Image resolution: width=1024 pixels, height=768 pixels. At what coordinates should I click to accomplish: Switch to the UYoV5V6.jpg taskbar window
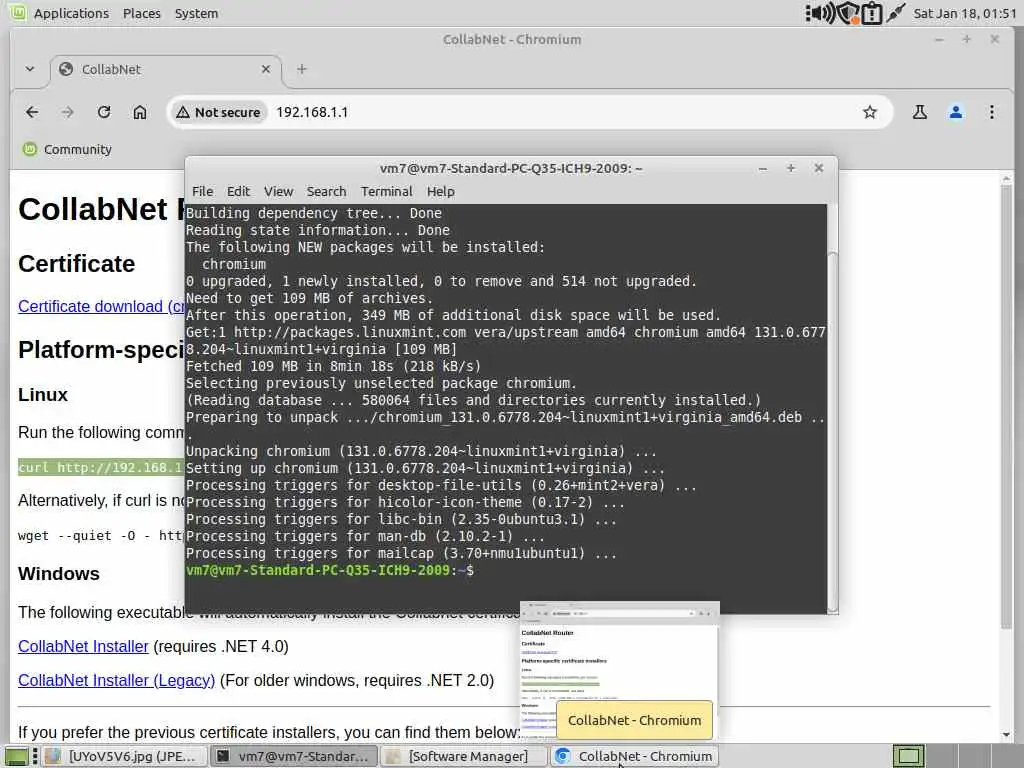[124, 756]
